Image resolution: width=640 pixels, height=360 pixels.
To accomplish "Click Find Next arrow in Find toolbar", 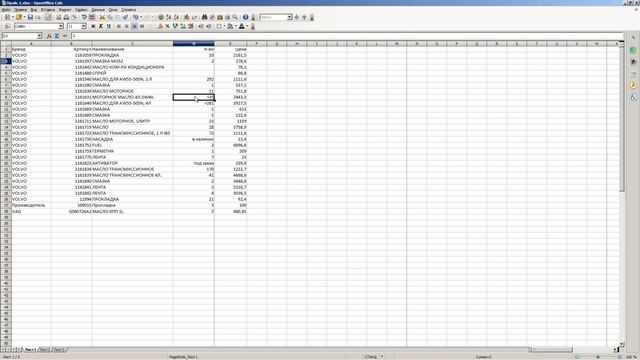I will 297,17.
